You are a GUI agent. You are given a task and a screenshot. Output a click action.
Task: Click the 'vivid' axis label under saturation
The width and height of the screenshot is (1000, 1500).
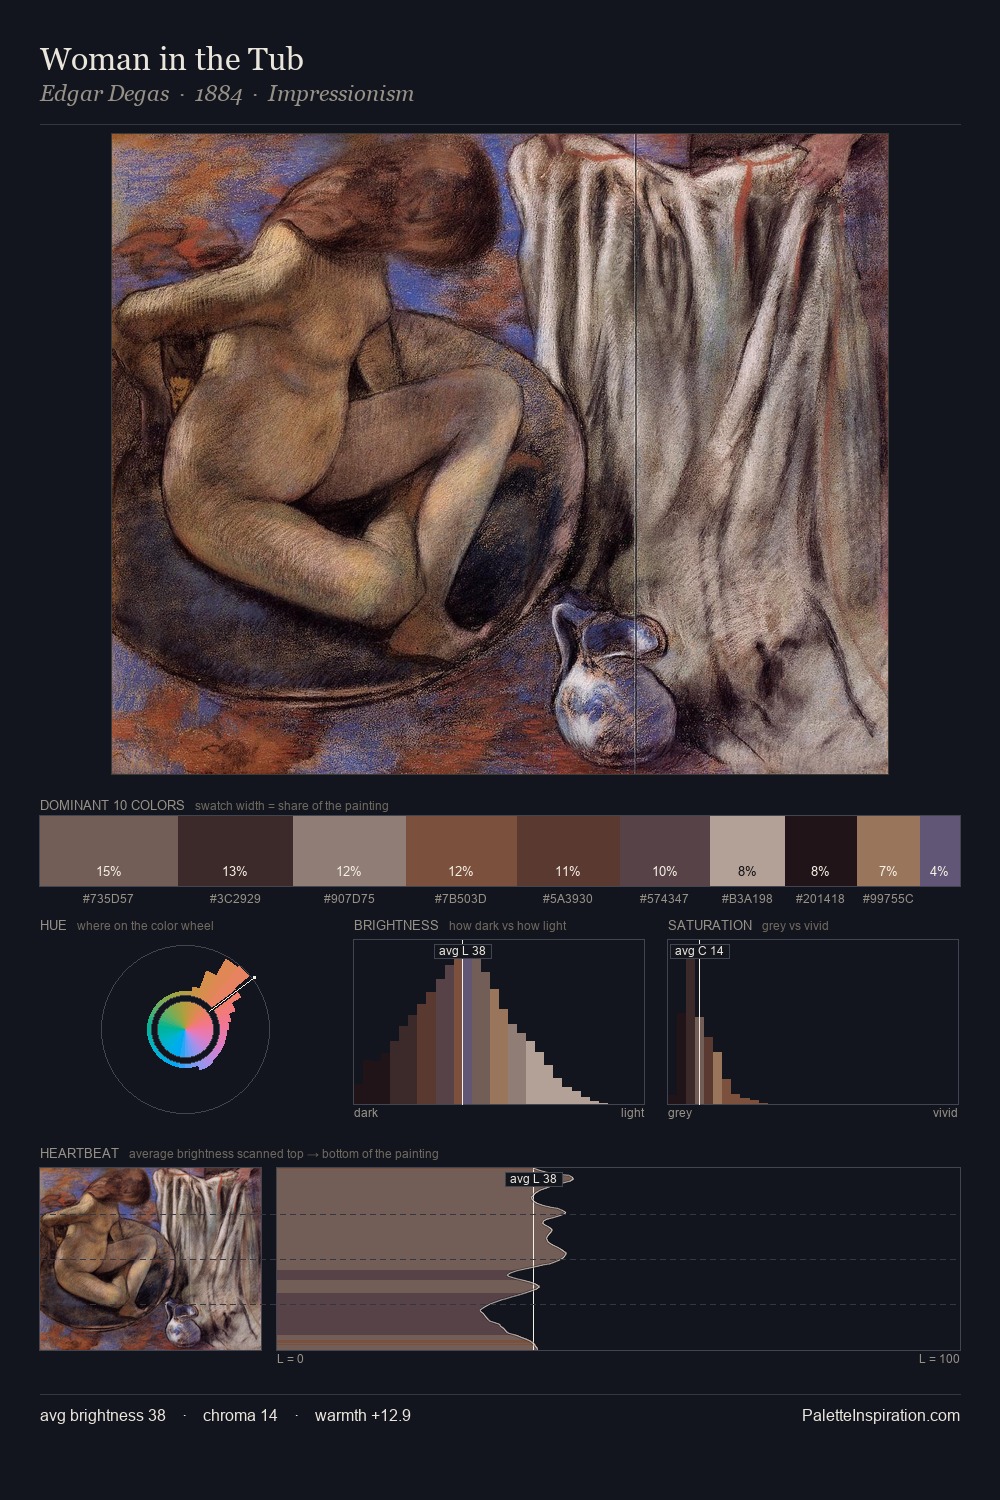[945, 1113]
